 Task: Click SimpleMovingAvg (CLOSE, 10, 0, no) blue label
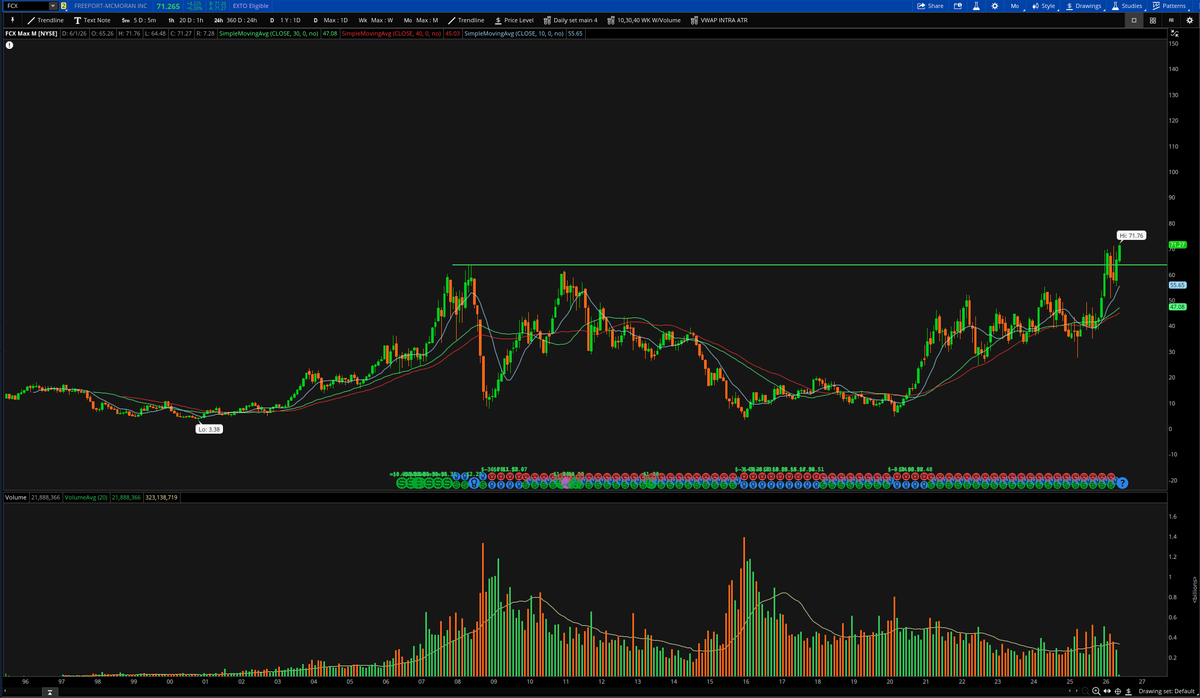(x=514, y=33)
